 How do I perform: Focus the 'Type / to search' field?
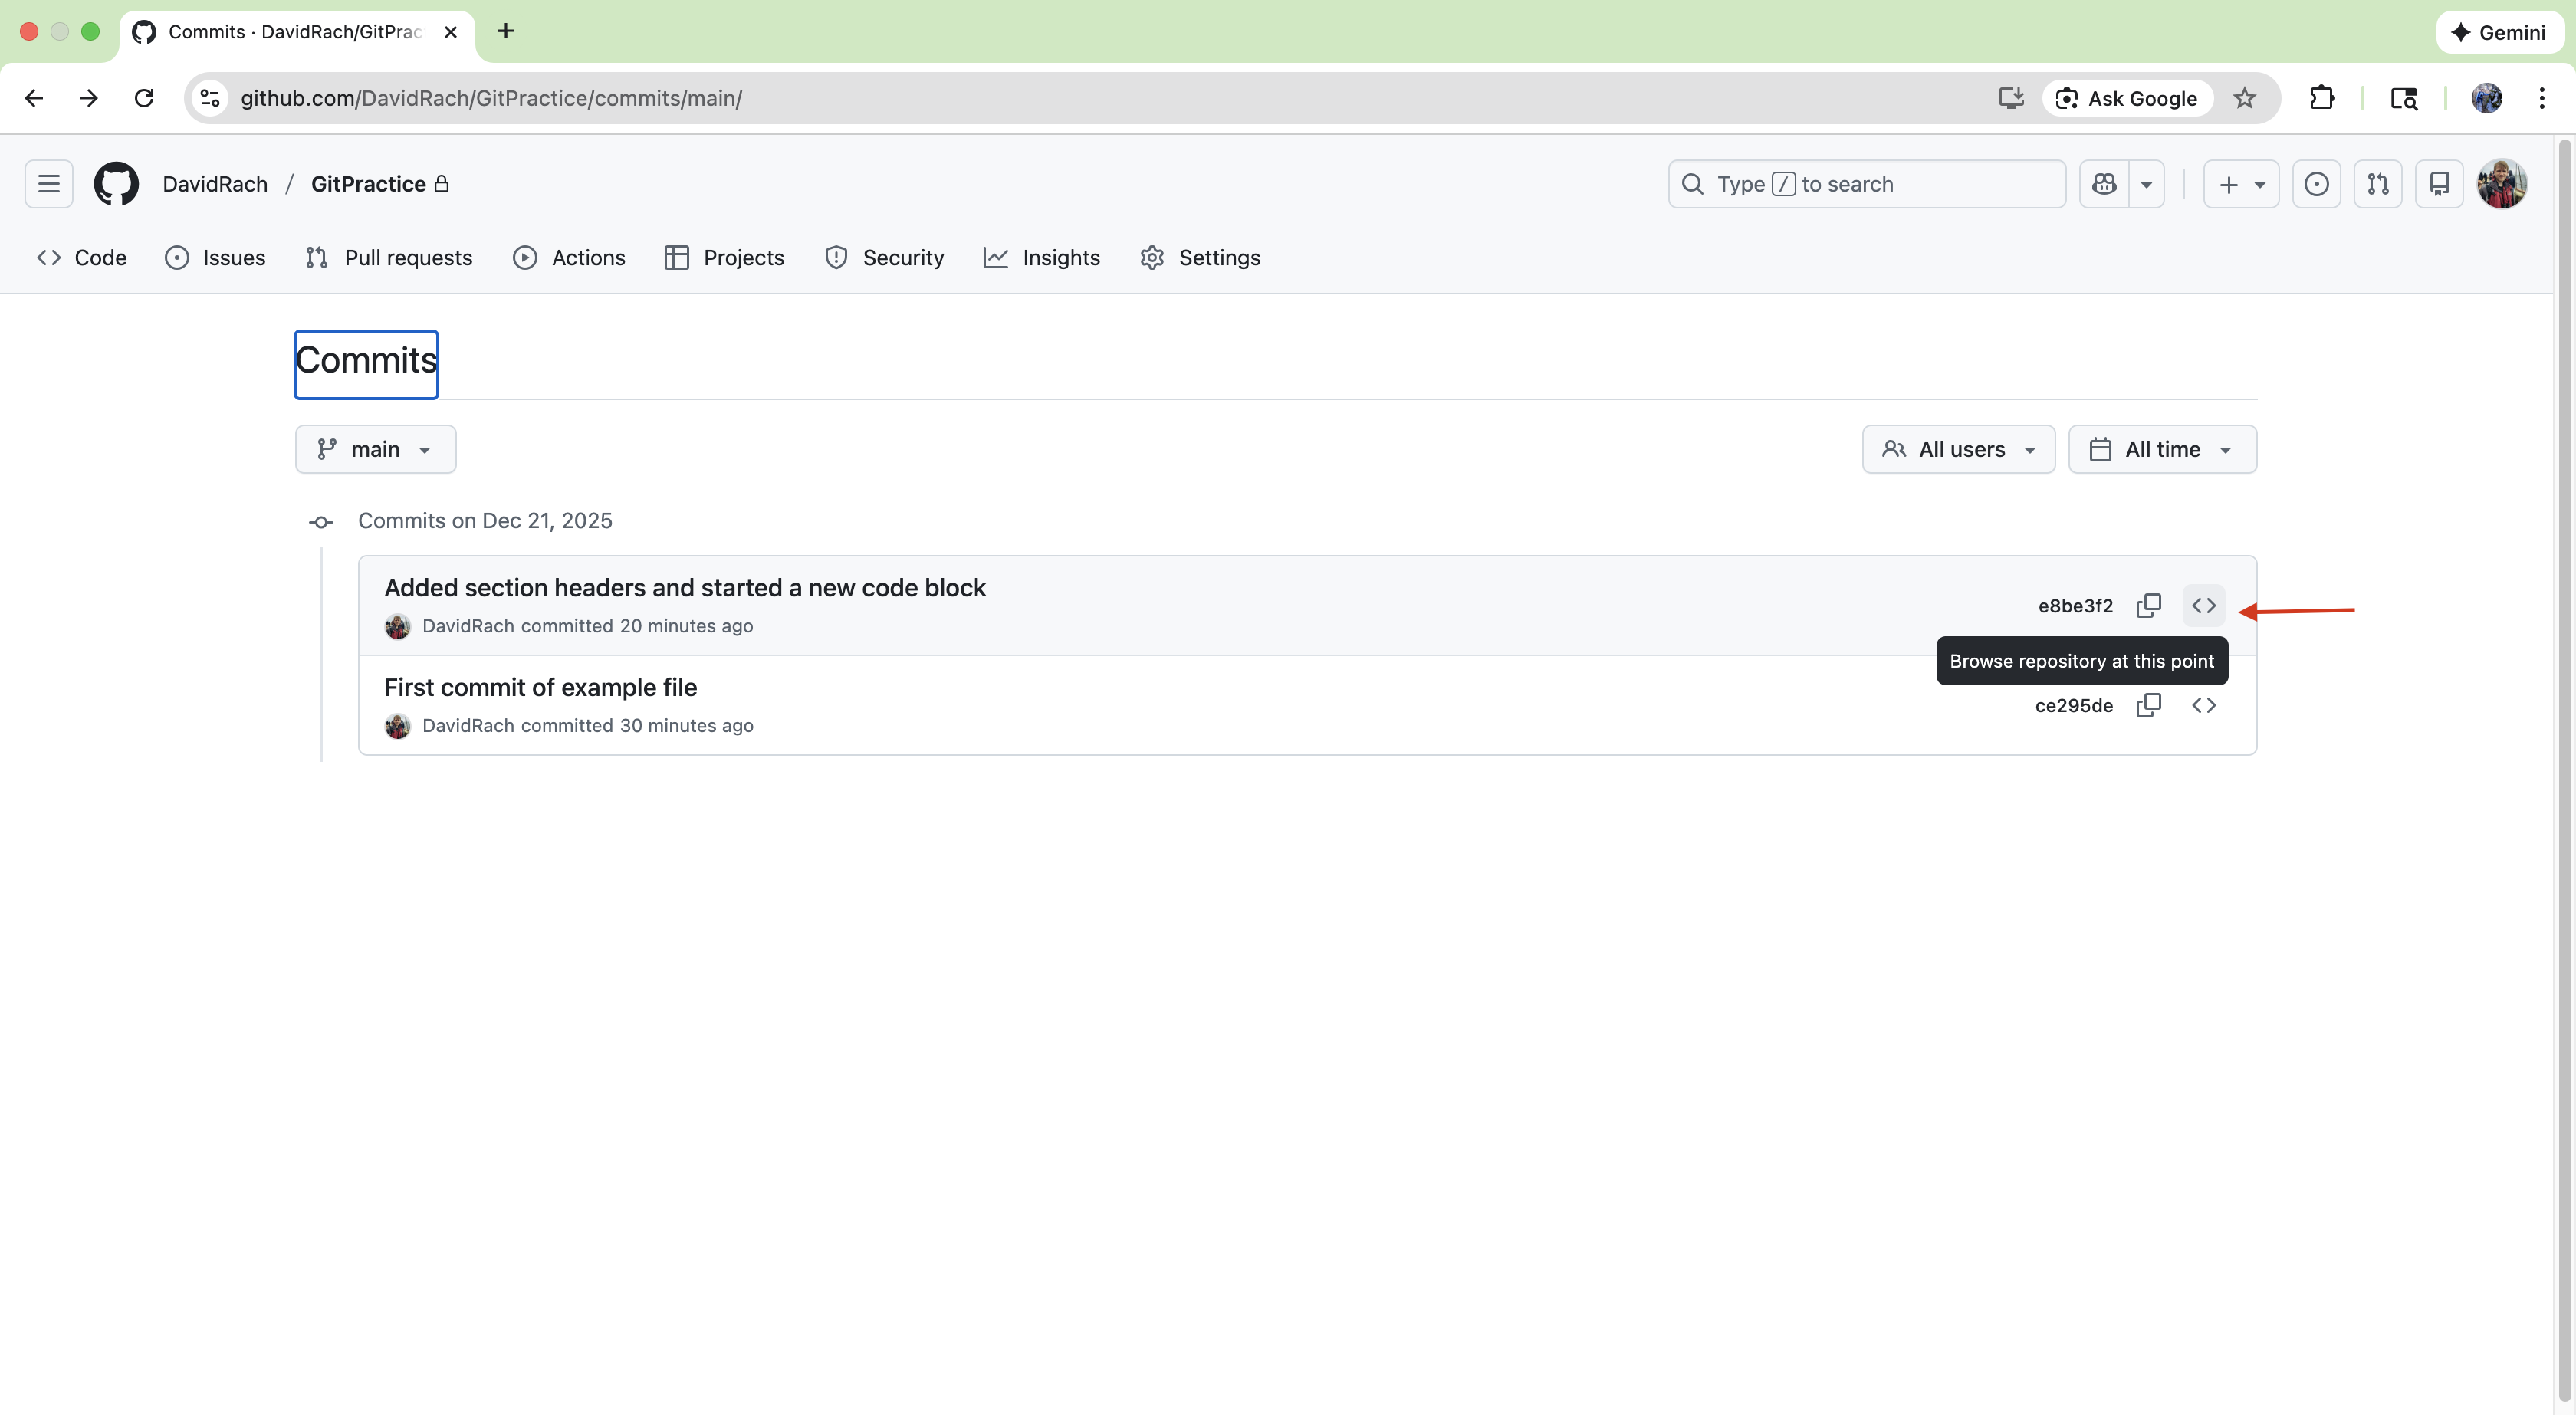1866,184
